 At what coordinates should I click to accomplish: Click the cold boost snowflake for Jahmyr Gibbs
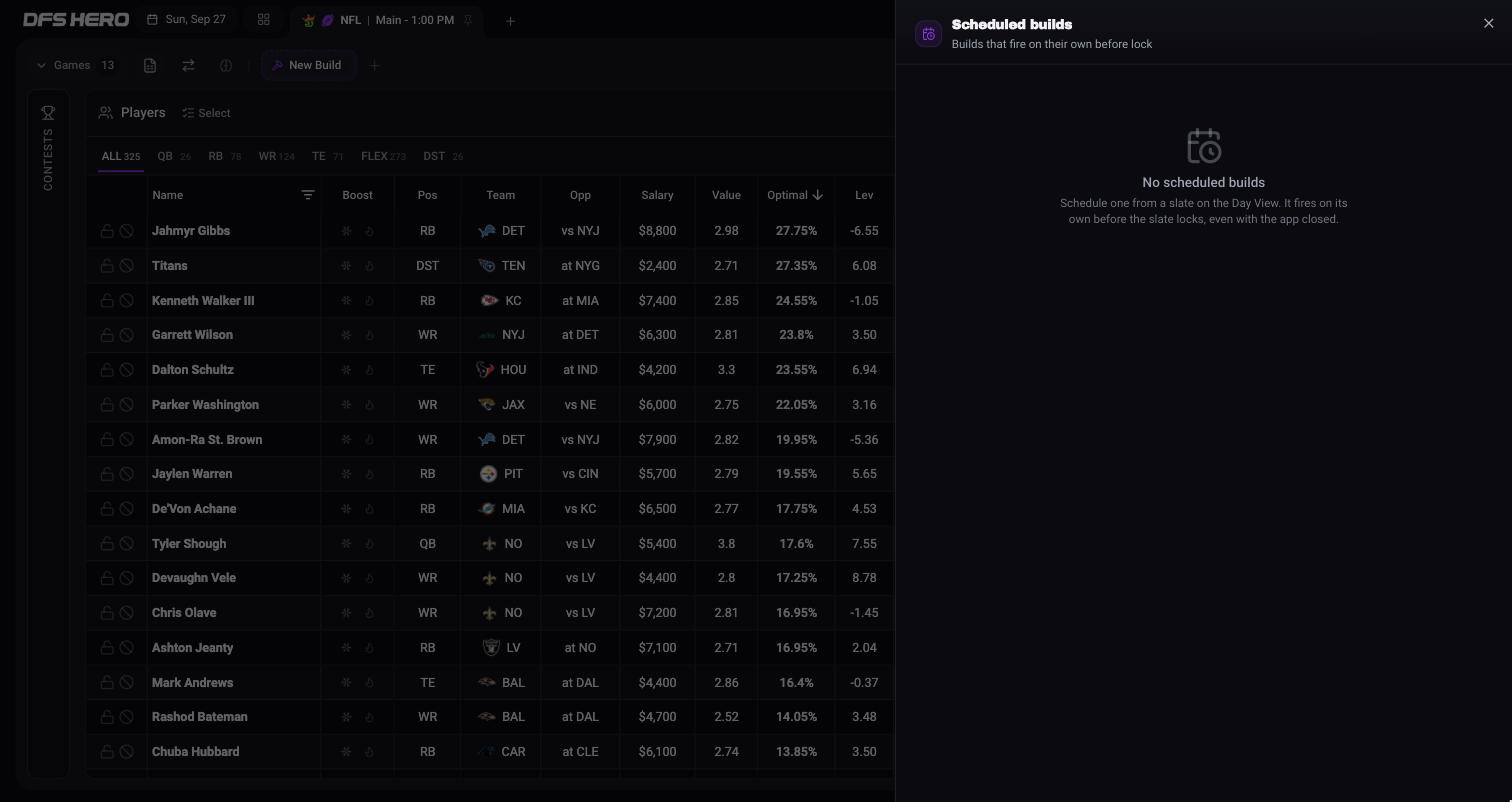point(346,231)
